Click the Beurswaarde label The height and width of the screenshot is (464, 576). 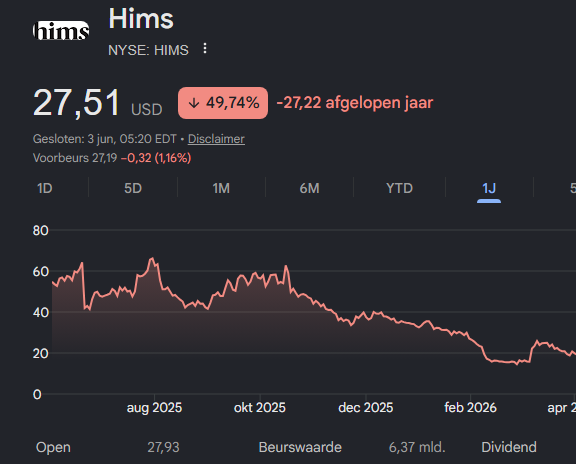(300, 447)
